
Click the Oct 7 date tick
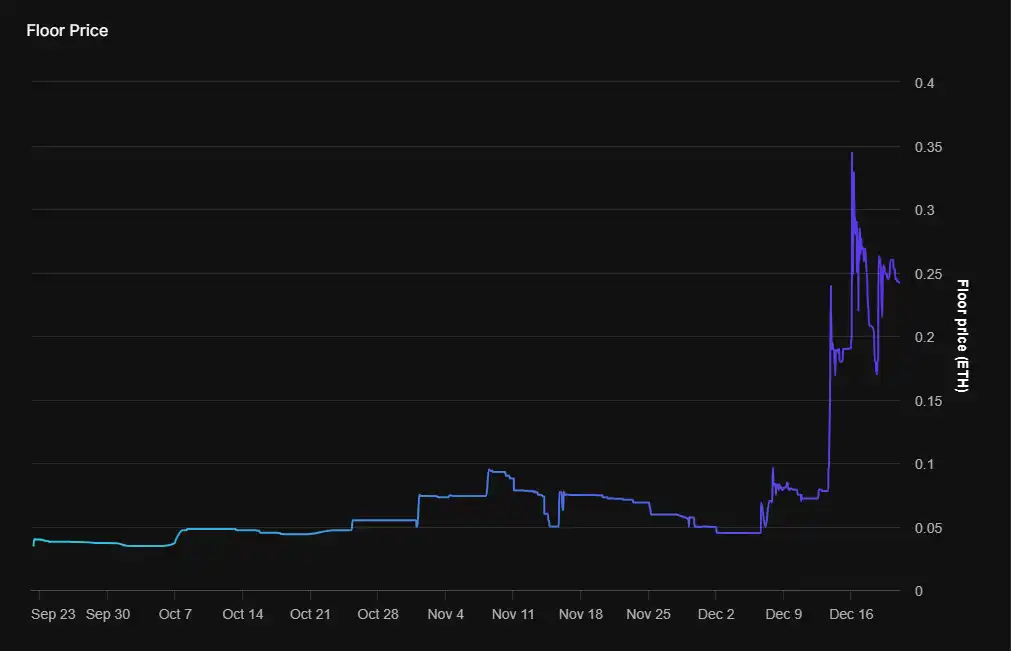175,614
